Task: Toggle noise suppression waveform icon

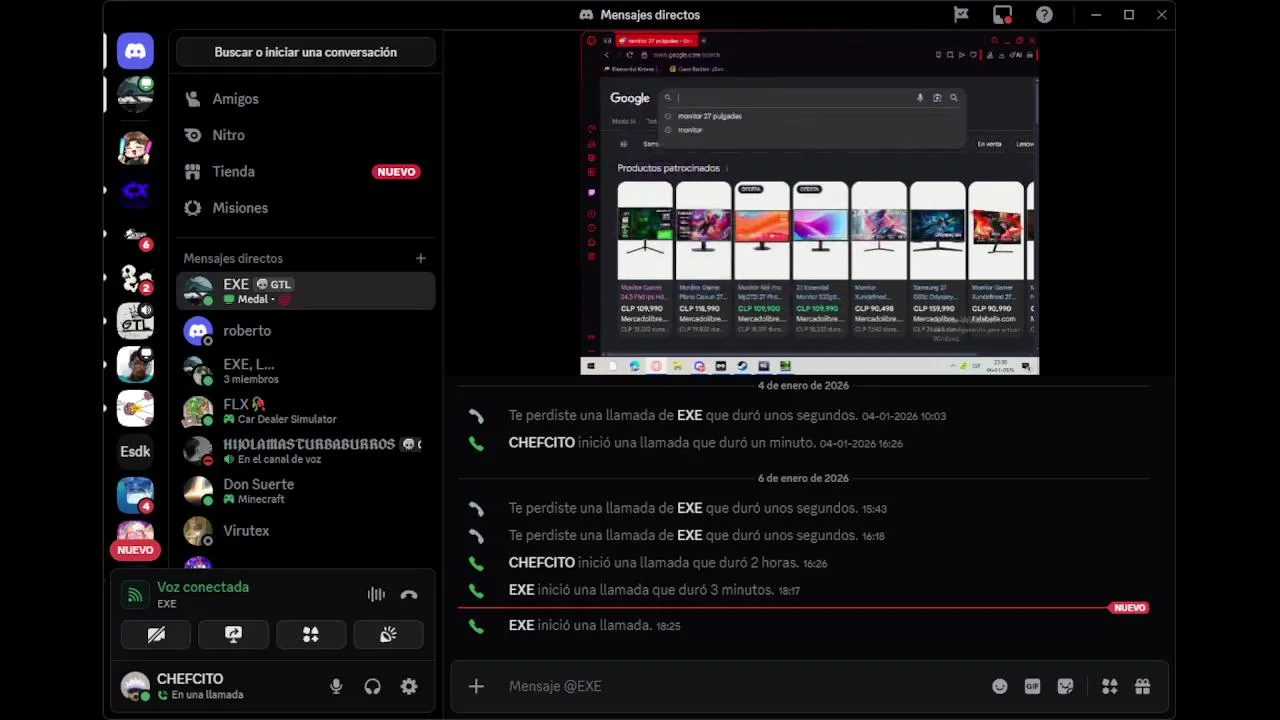Action: (376, 594)
